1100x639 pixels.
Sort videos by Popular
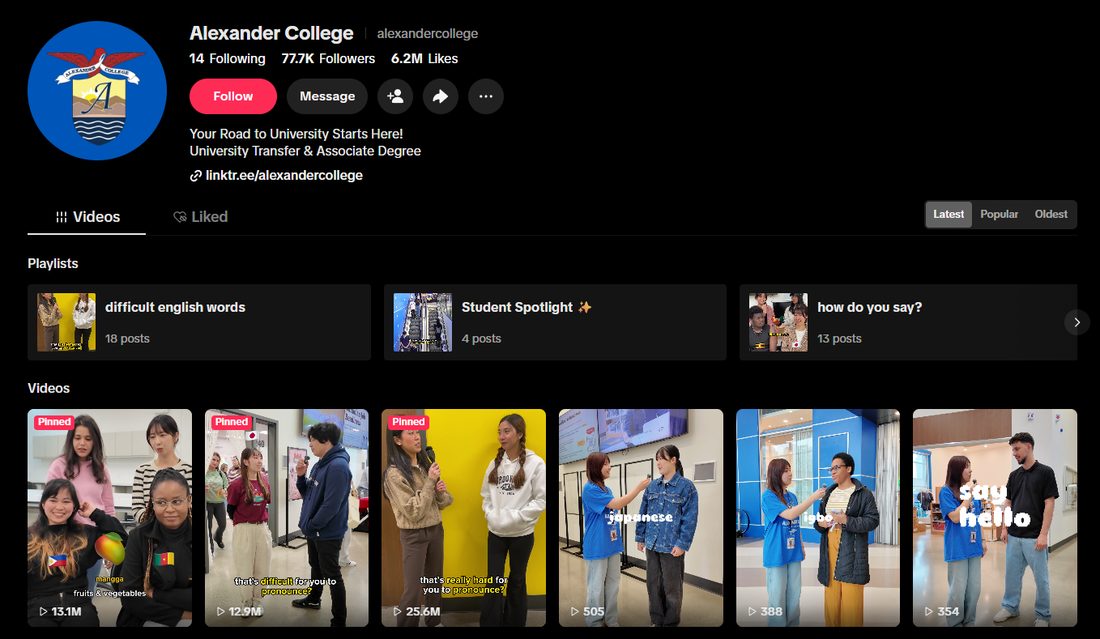tap(999, 215)
